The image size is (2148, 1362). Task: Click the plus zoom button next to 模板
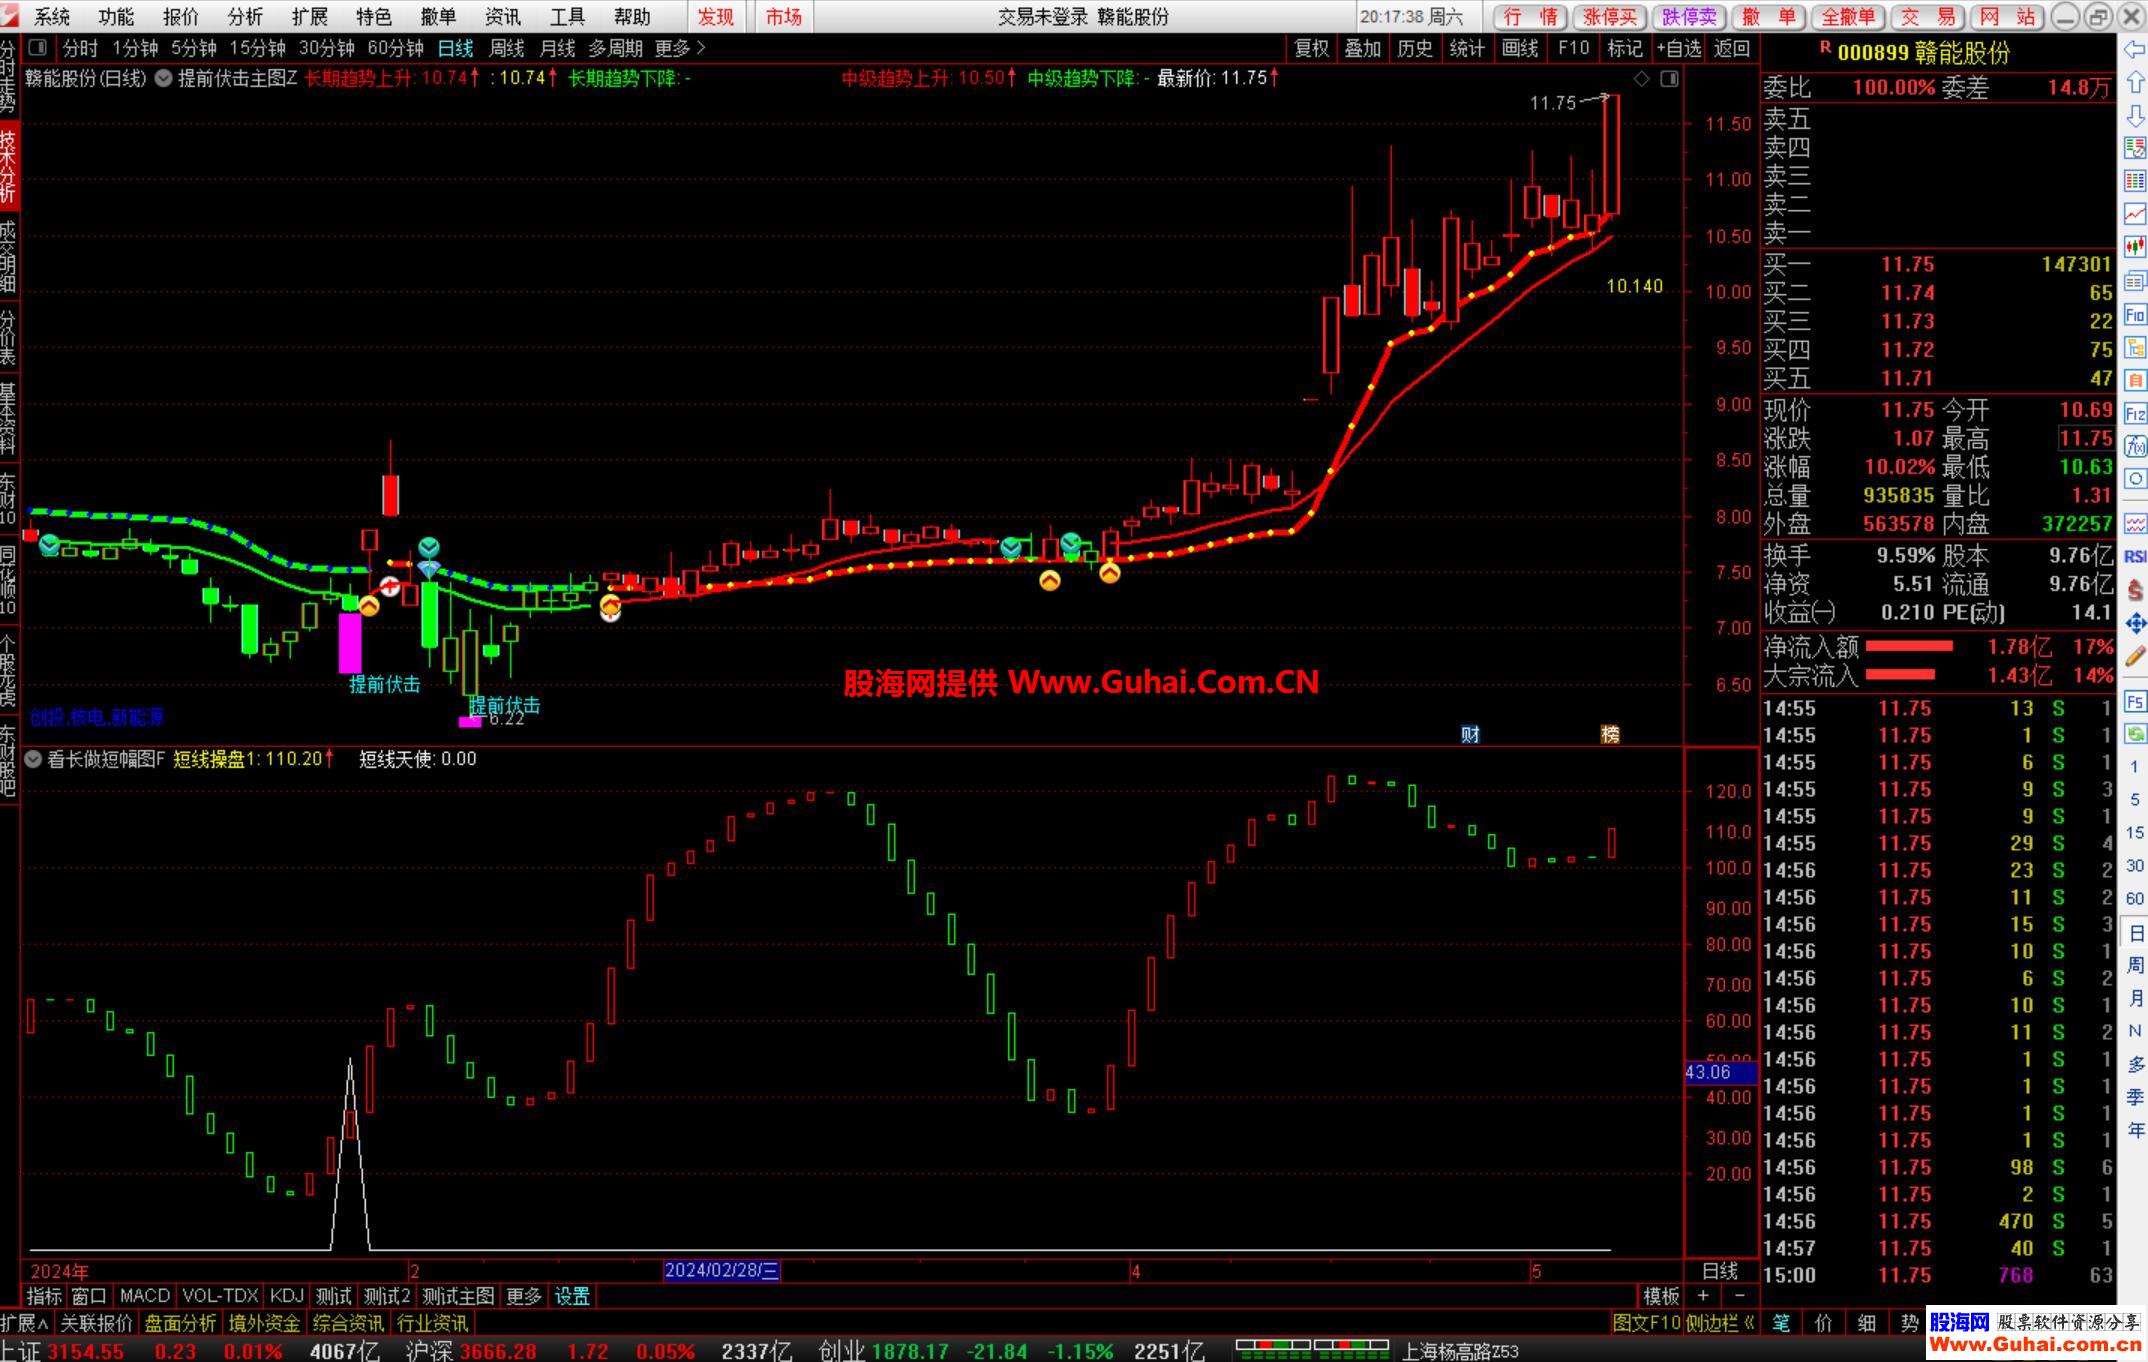click(1703, 1296)
